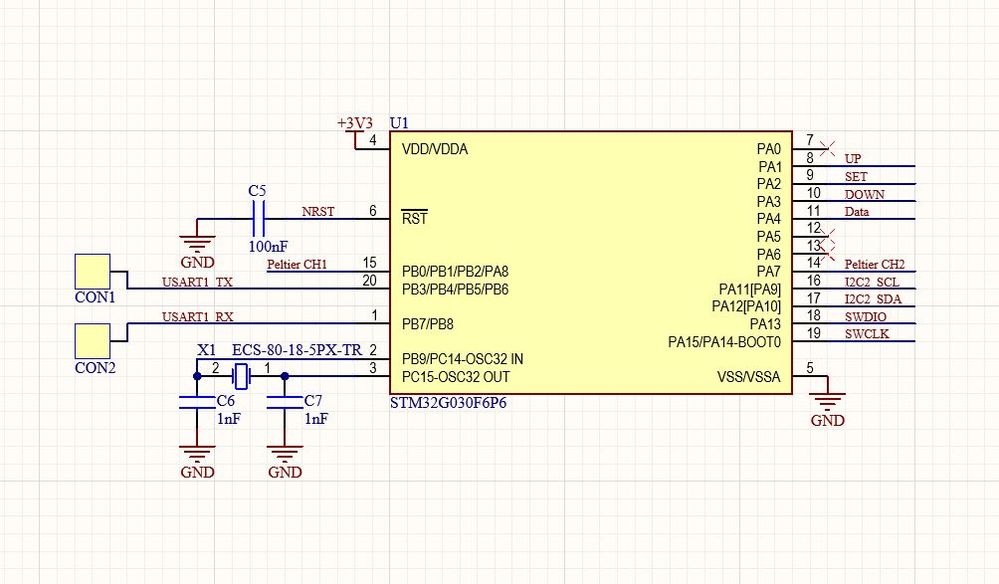Click the PA15/PA14-BOOT0 pin name
This screenshot has height=584, width=999.
click(724, 342)
